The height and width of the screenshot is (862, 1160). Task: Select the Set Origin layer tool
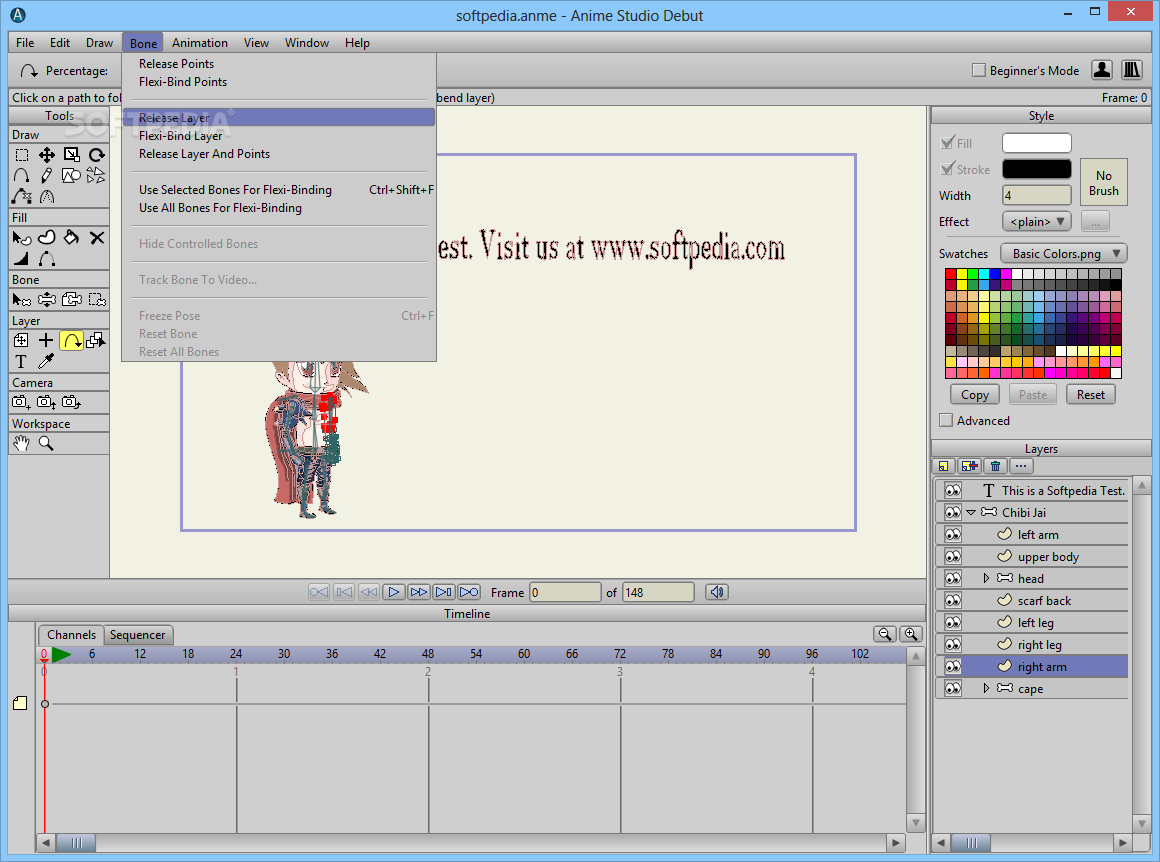(x=22, y=340)
